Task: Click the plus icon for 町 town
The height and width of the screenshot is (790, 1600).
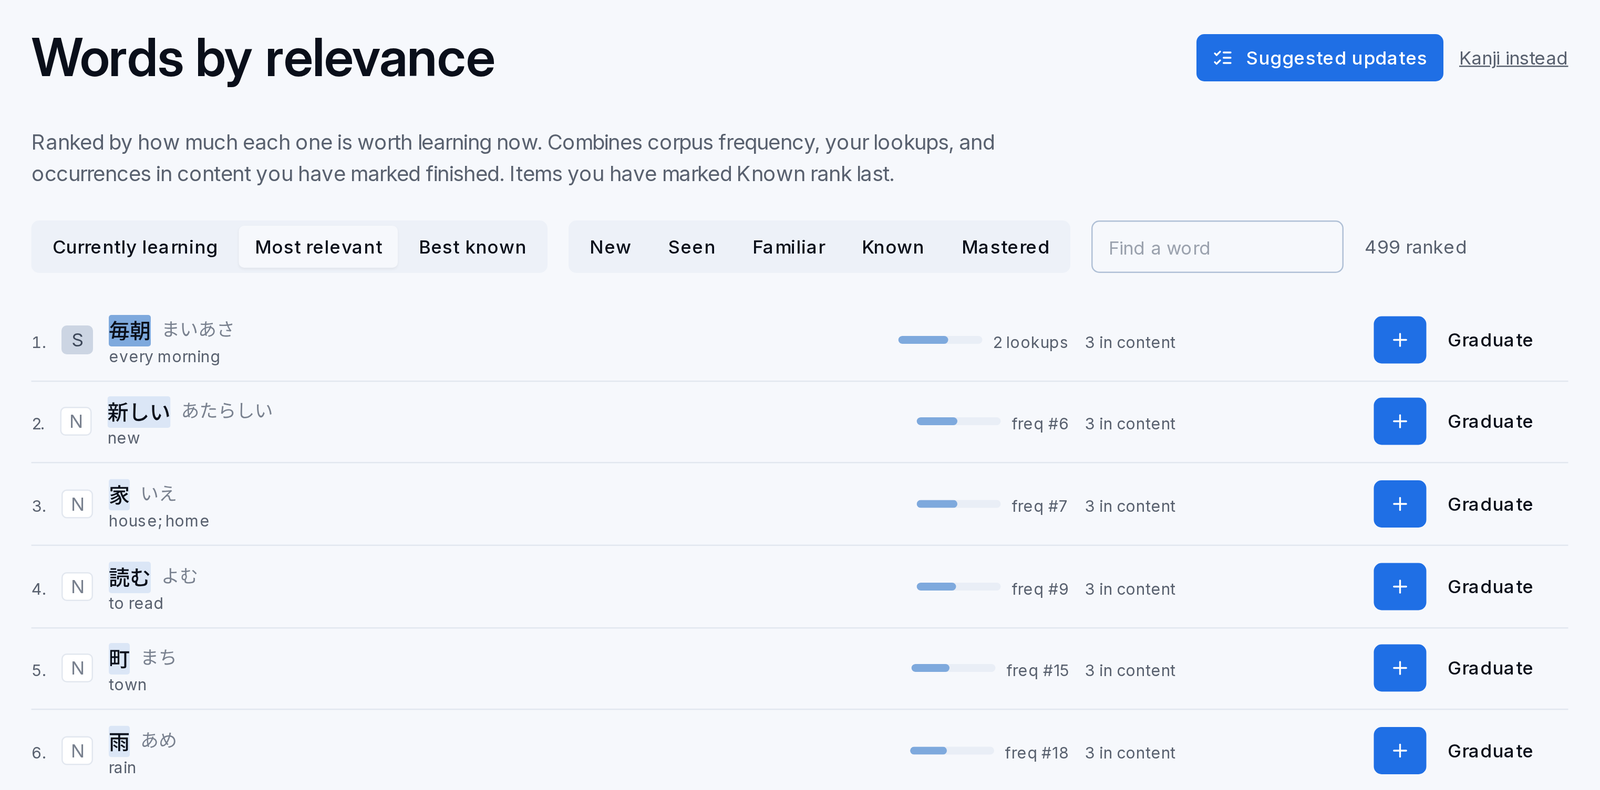Action: [x=1399, y=668]
